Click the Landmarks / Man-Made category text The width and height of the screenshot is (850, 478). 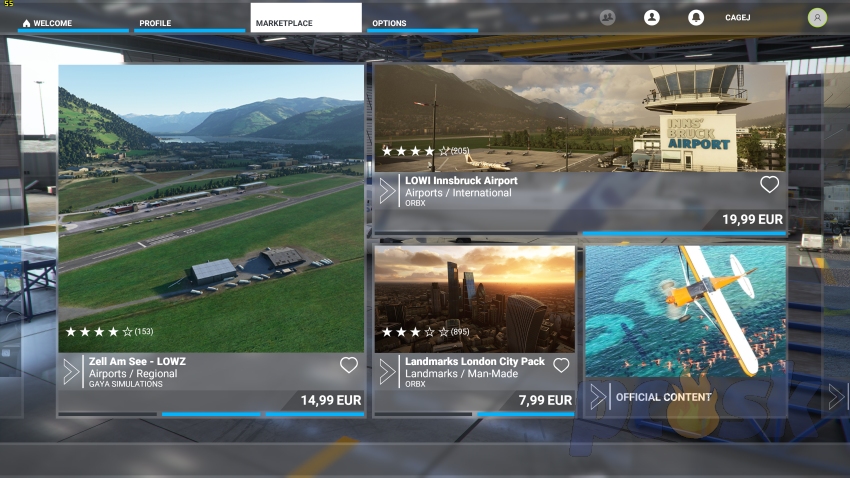[x=461, y=373]
